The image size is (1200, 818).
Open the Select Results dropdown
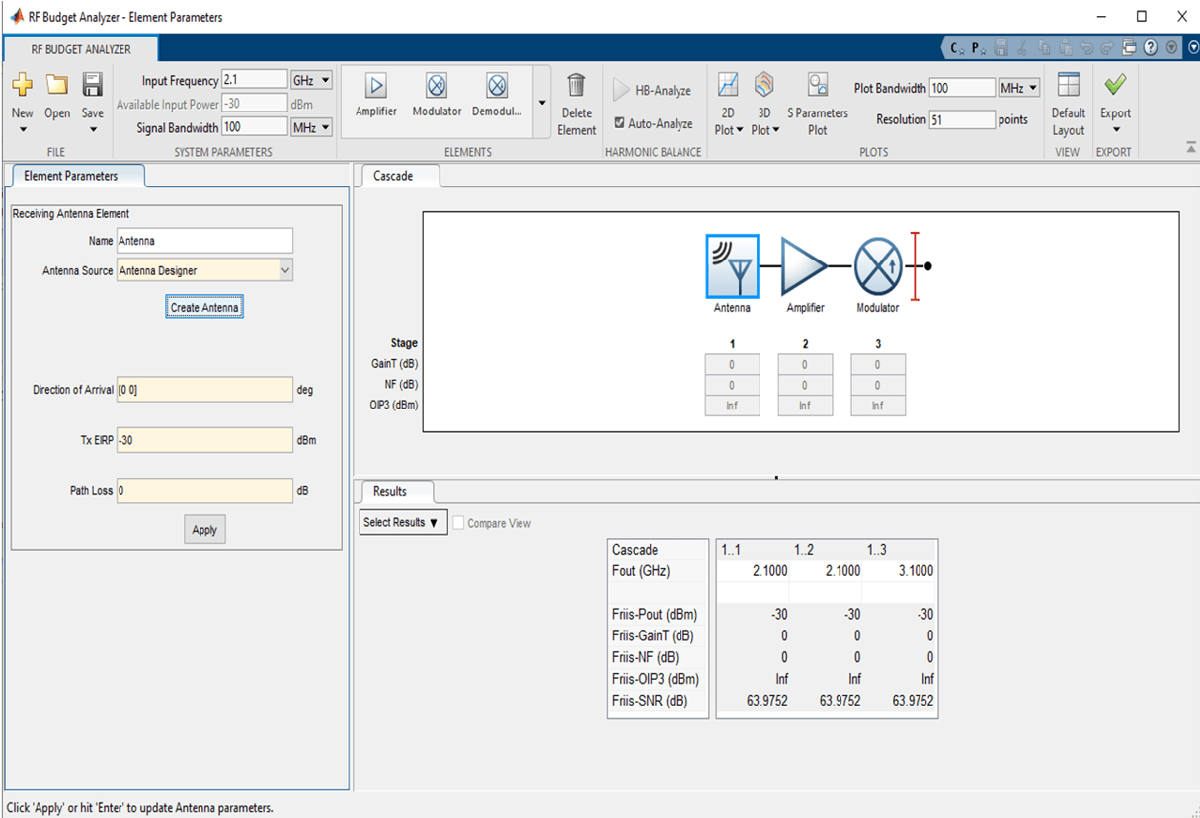tap(401, 523)
